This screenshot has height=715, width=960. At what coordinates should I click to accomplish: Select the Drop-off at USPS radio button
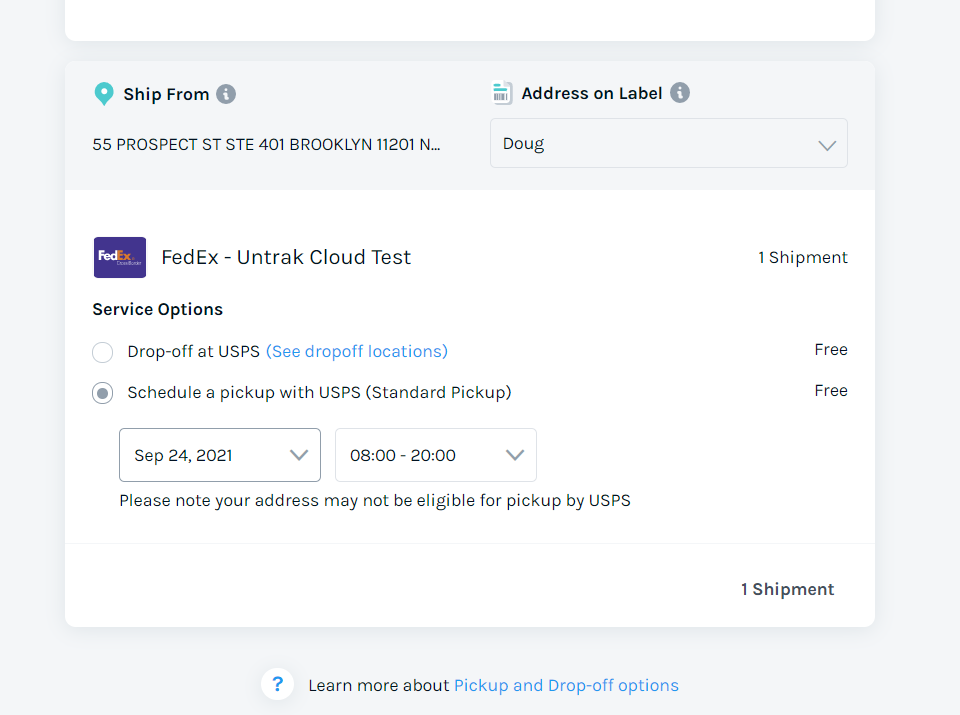102,352
